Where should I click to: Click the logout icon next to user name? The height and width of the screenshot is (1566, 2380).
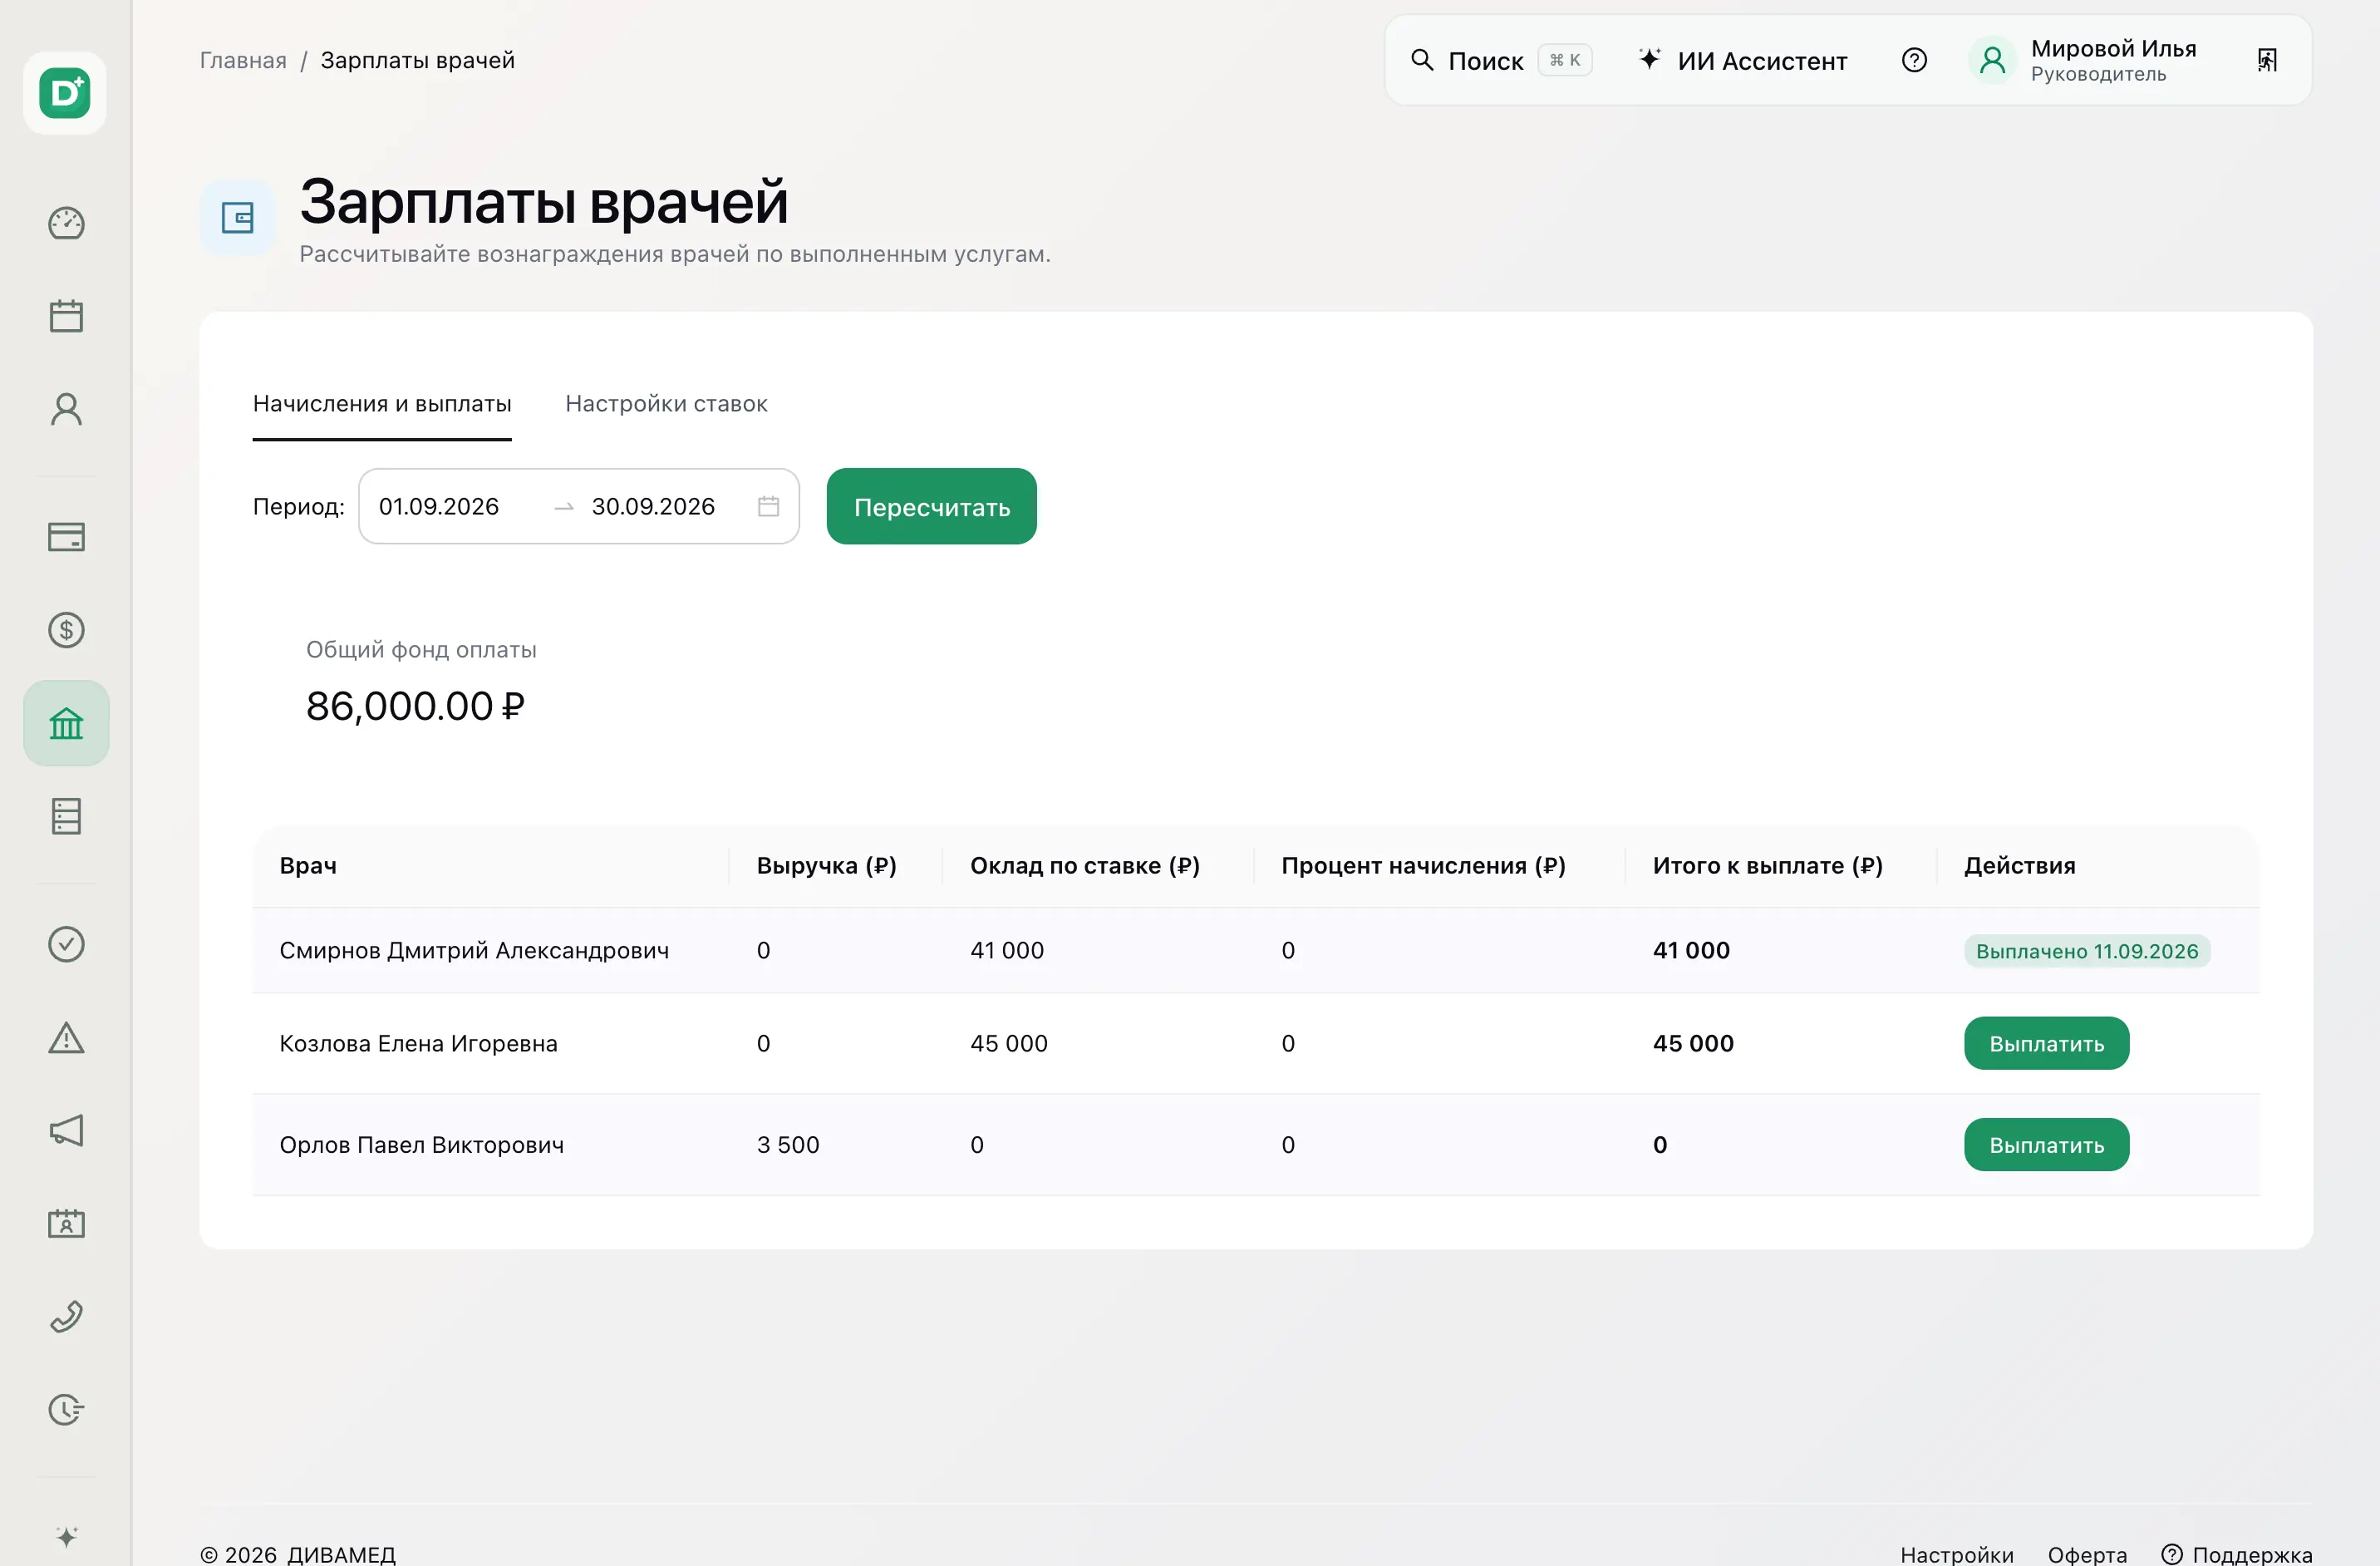2267,60
